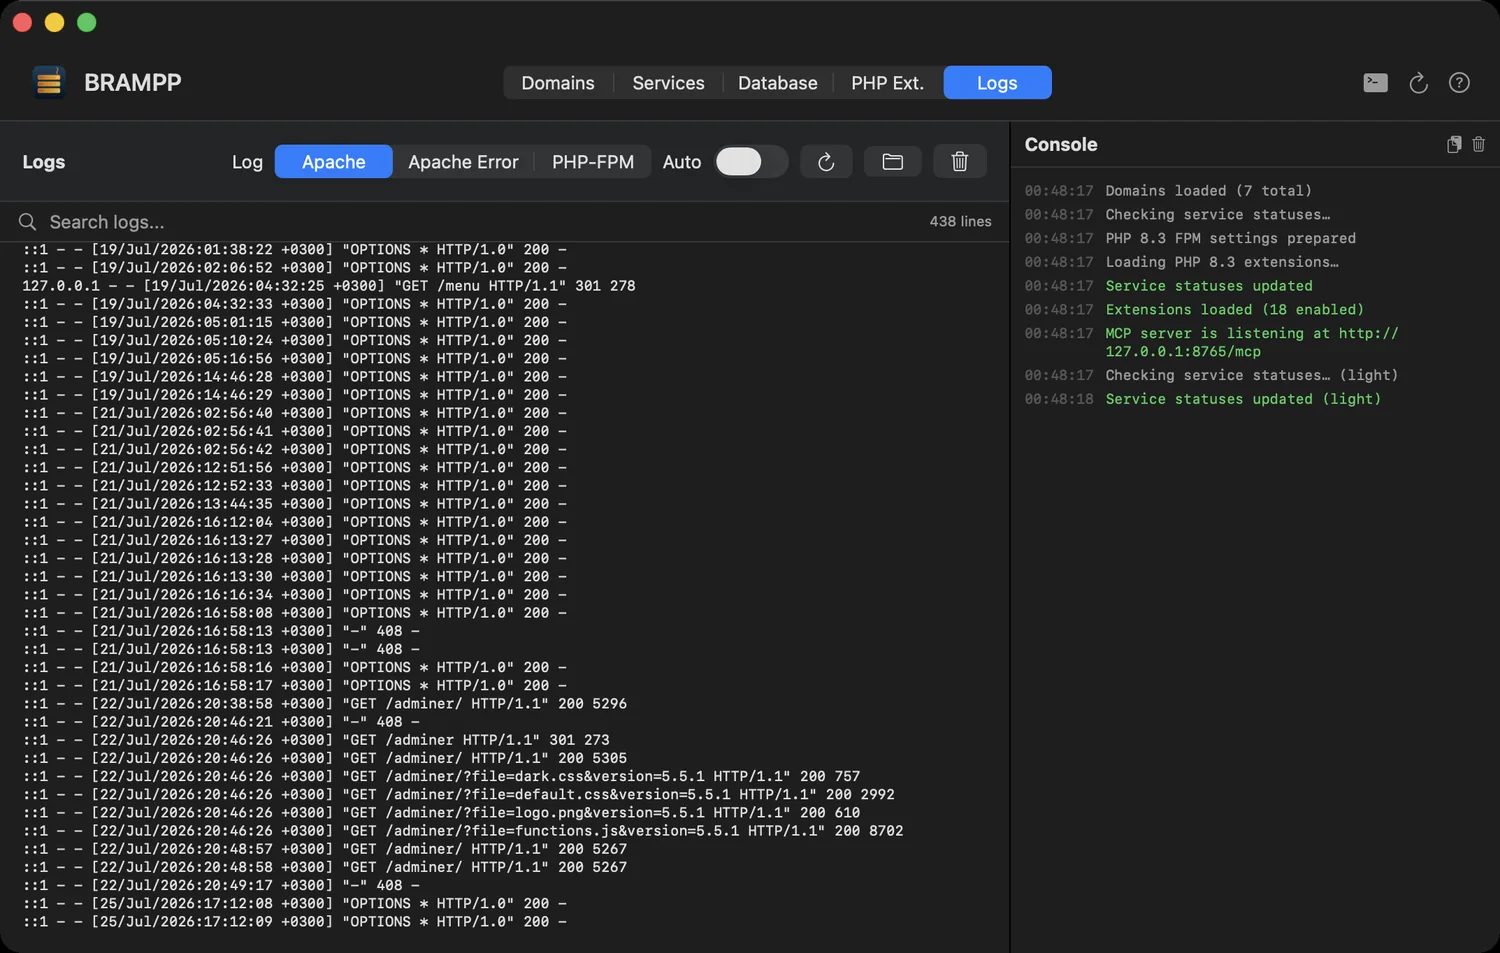This screenshot has height=953, width=1500.
Task: Click the 19/Jul/2026:01:38:22 log line
Action: click(294, 250)
